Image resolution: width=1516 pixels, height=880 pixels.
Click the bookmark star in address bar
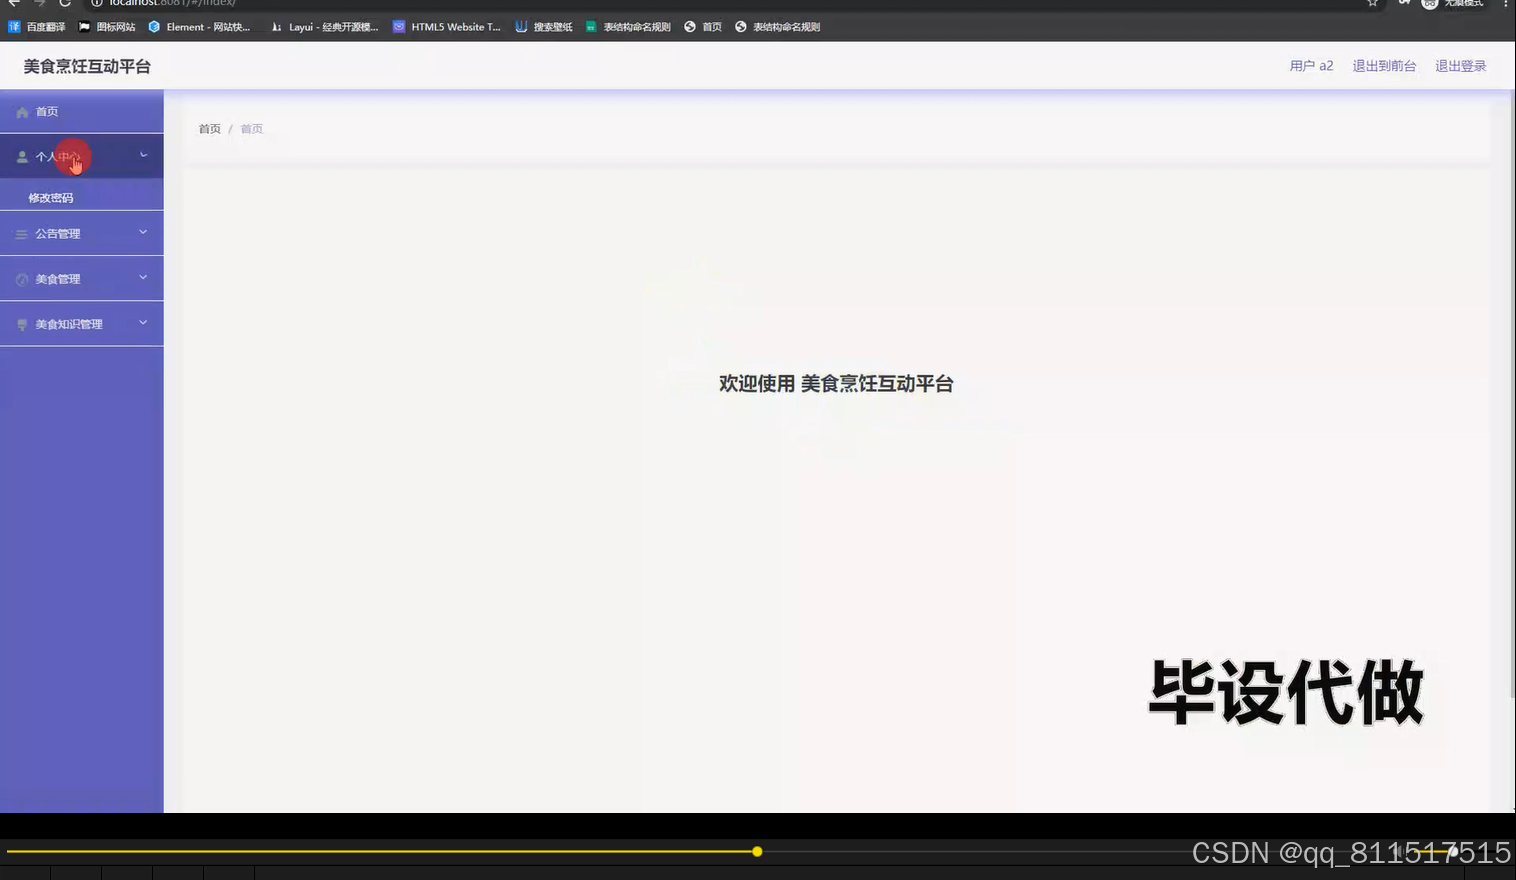pos(1370,4)
